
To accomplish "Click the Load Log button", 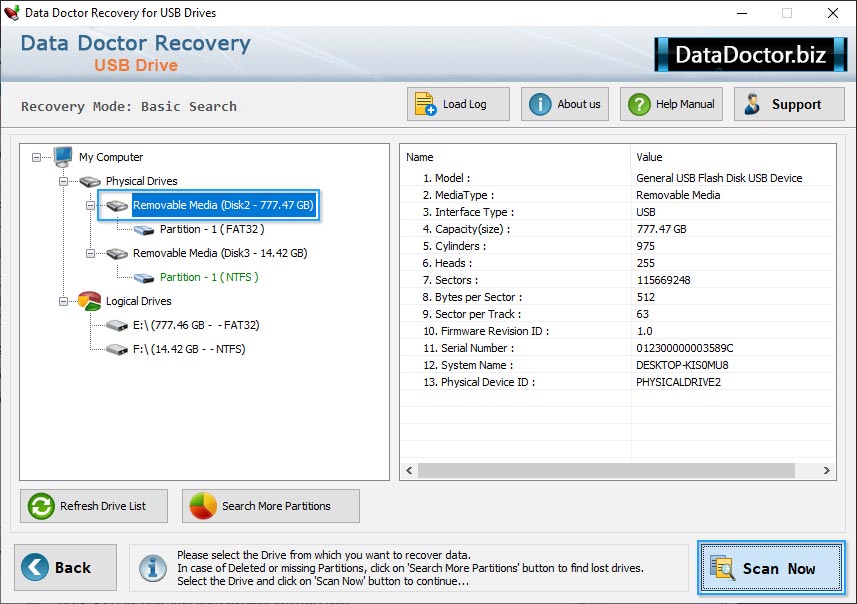I will (x=458, y=104).
